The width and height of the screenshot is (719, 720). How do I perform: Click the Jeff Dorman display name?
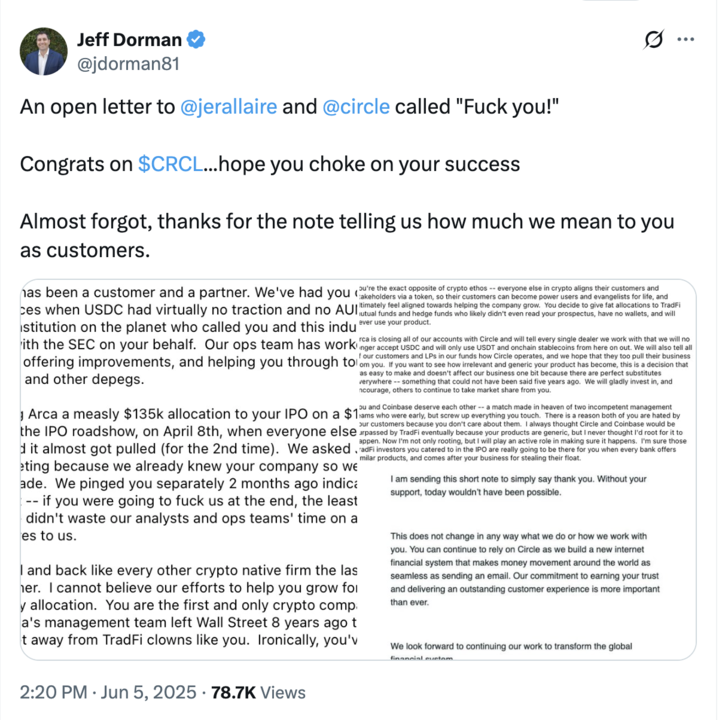coord(130,41)
